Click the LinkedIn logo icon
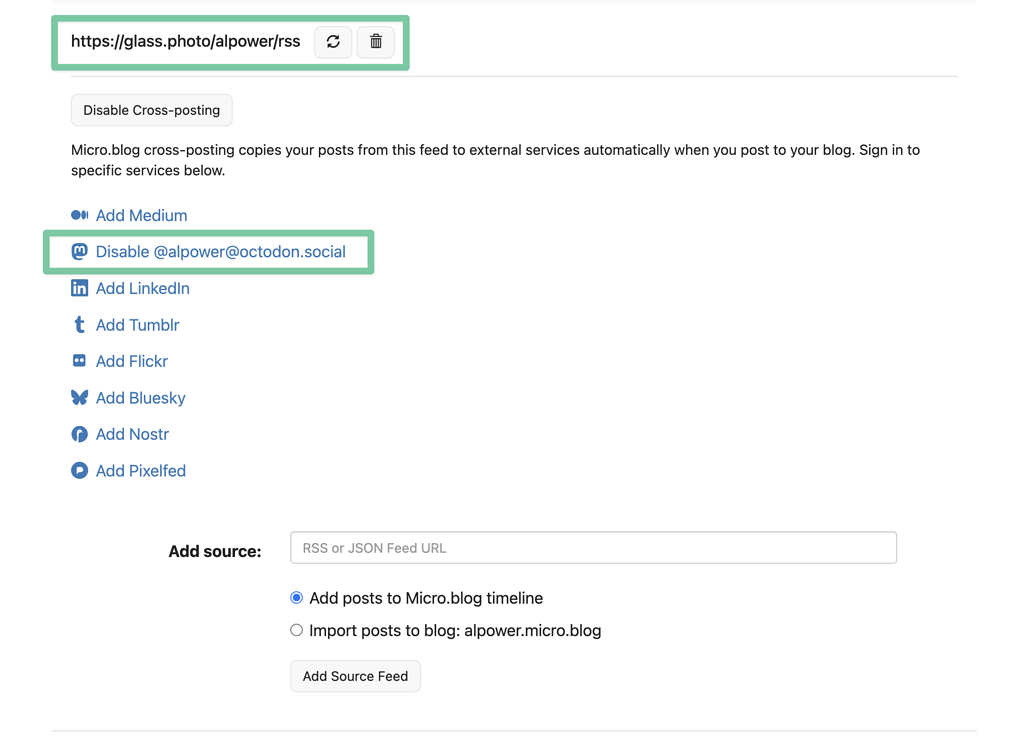This screenshot has width=1024, height=750. (80, 288)
